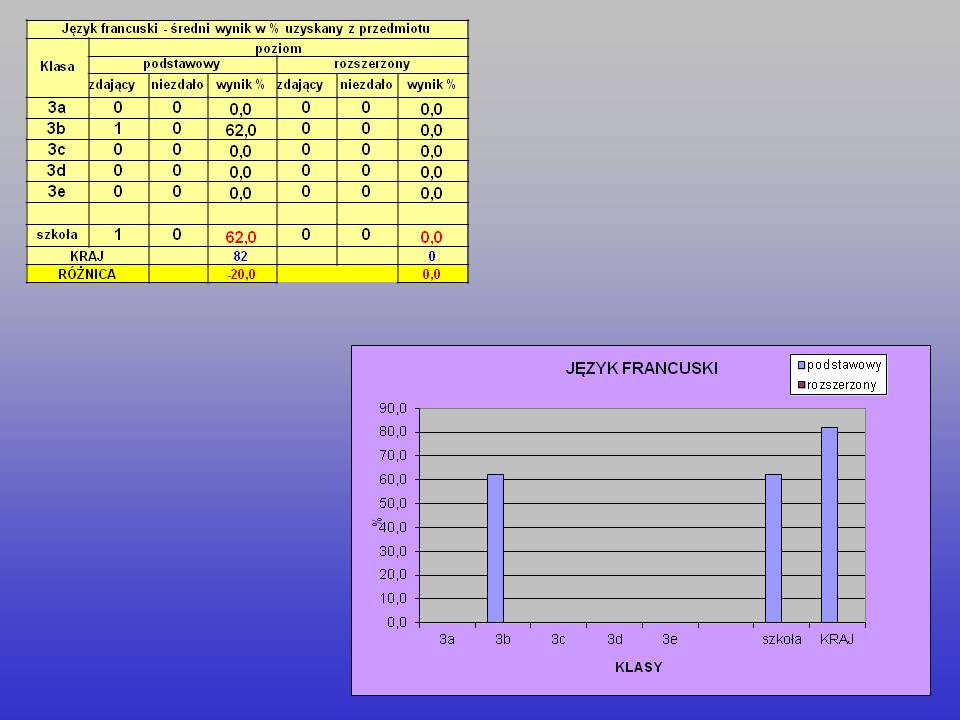Select the -20,0 difference value

click(x=241, y=274)
